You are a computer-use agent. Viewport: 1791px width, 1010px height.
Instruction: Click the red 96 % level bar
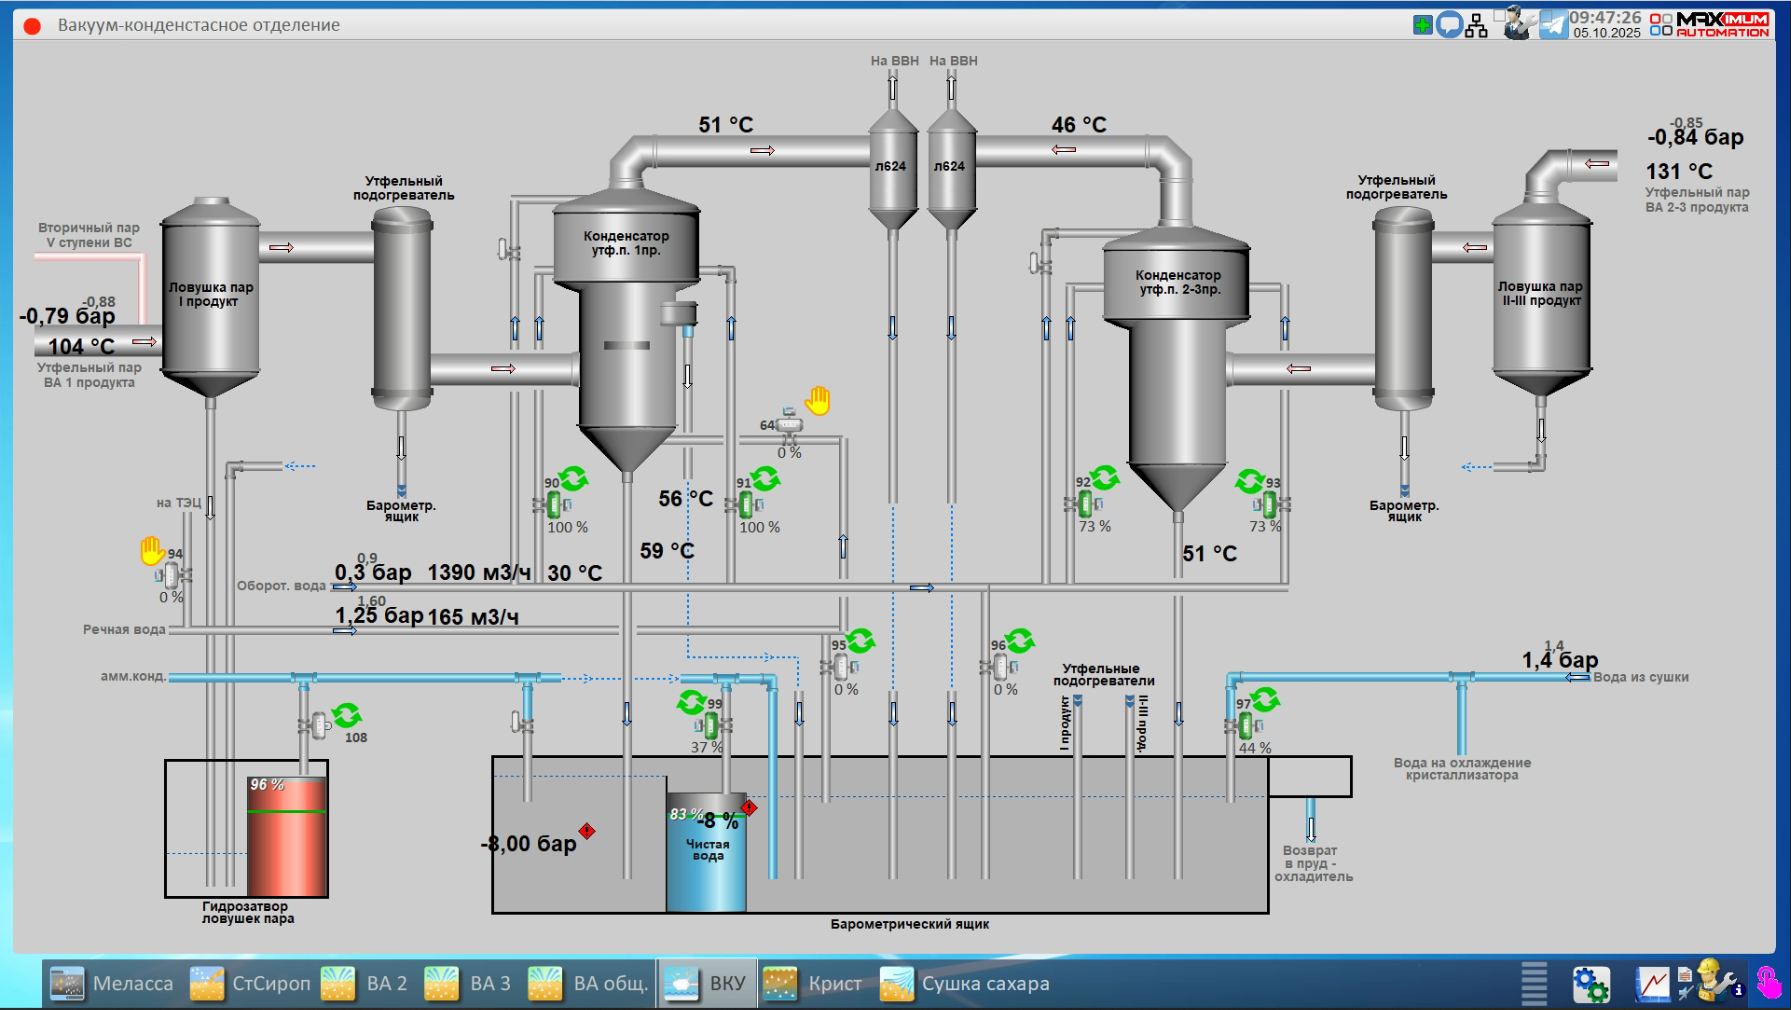tap(287, 838)
